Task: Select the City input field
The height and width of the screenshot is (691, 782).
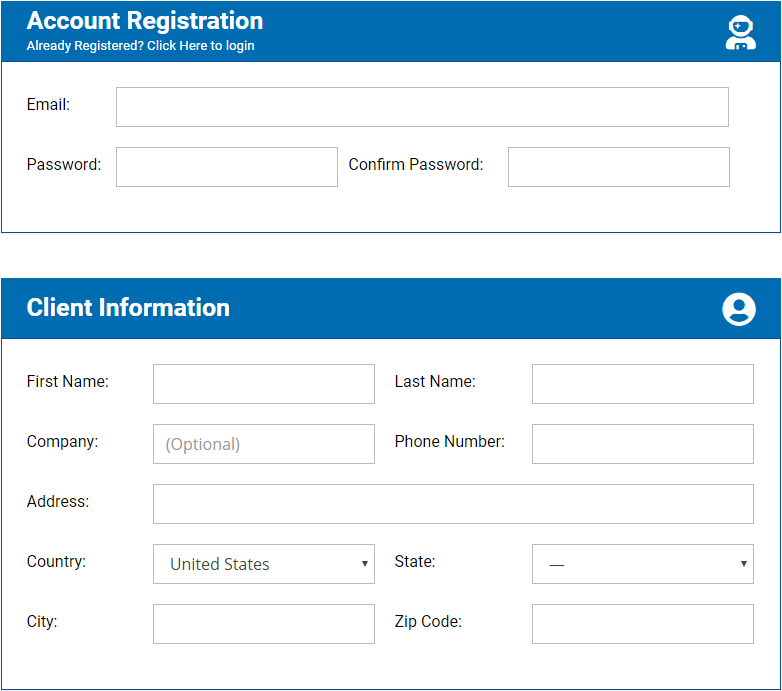Action: pos(264,624)
